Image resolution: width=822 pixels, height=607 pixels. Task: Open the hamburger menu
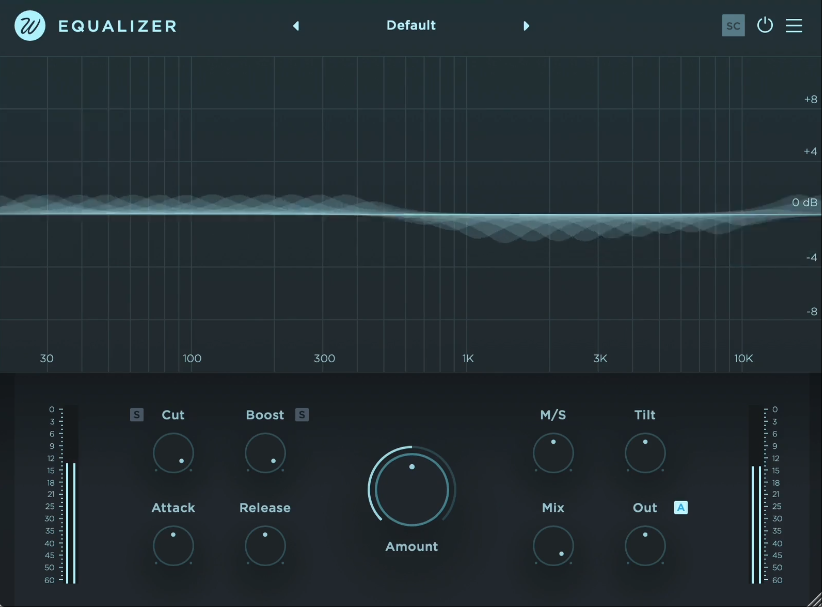(x=794, y=26)
